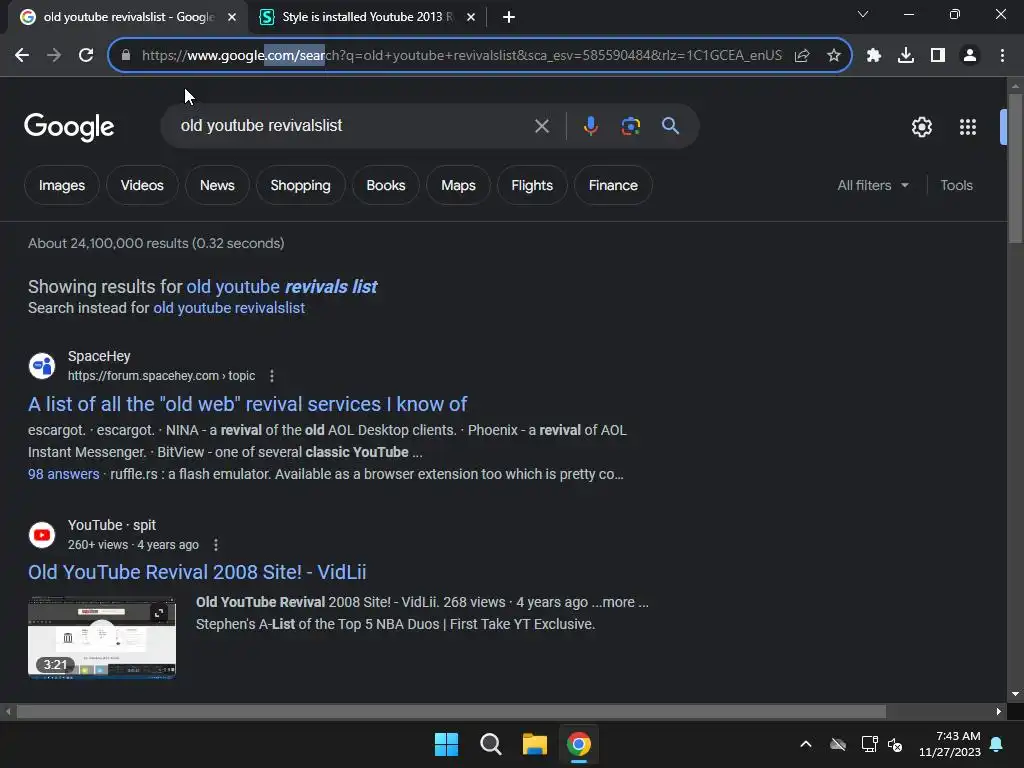1024x768 pixels.
Task: Filter results by Finance
Action: 613,185
